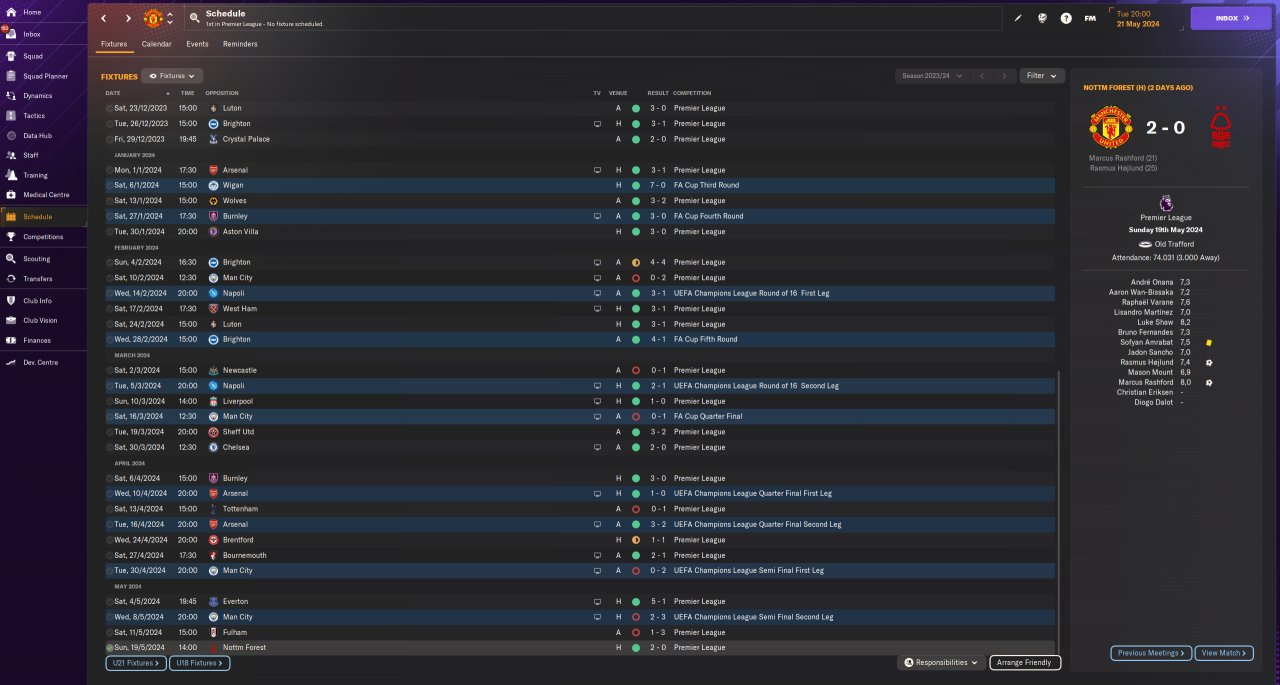
Task: Click the Liverpool crest in the fixtures list
Action: coord(213,401)
